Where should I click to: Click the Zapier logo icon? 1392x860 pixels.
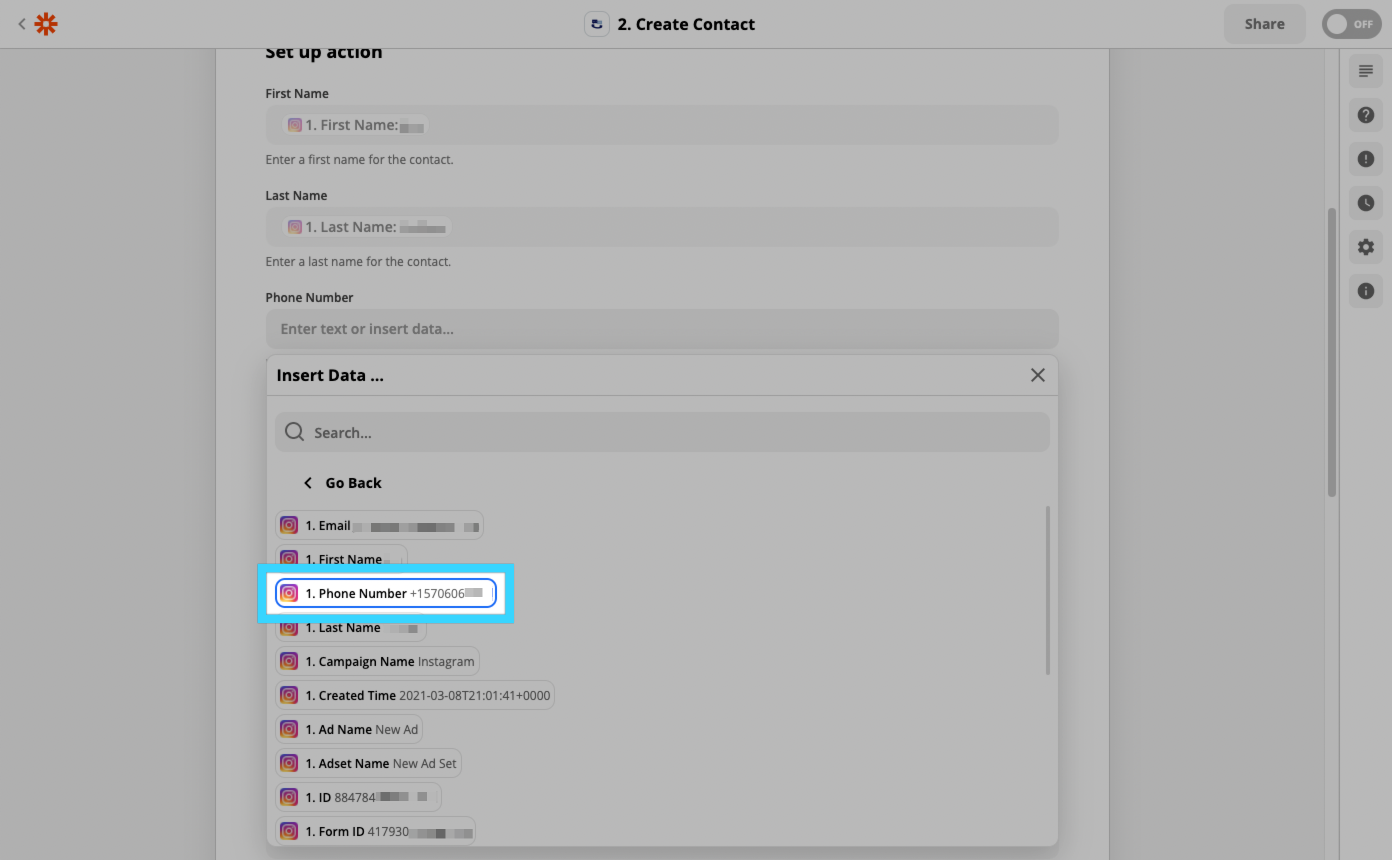tap(46, 24)
